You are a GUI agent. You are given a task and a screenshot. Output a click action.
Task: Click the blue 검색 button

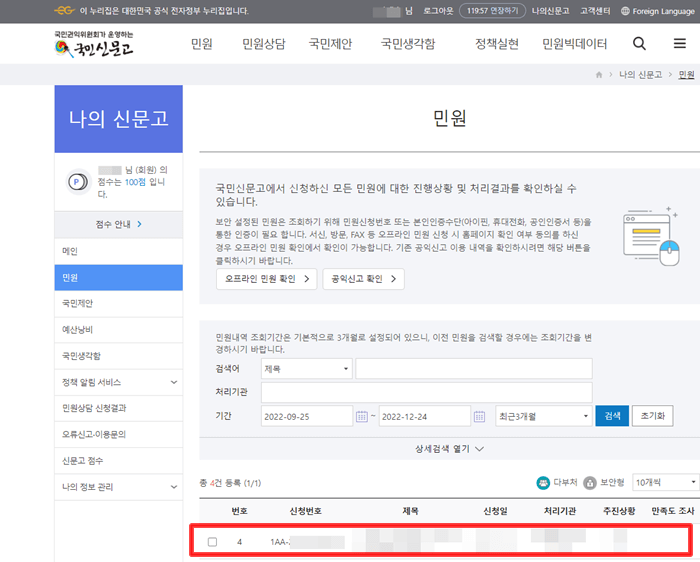[612, 416]
